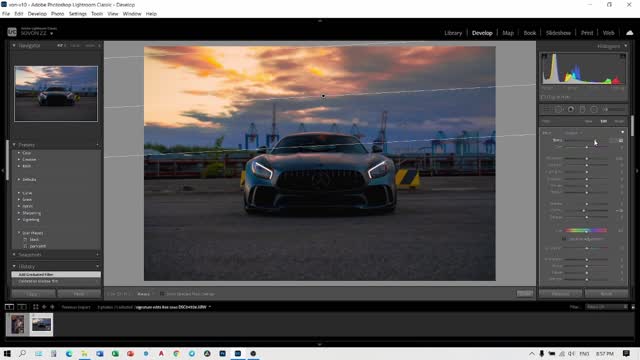Switch to the Slideshow module
Screen dimensions: 640x360
(558, 33)
